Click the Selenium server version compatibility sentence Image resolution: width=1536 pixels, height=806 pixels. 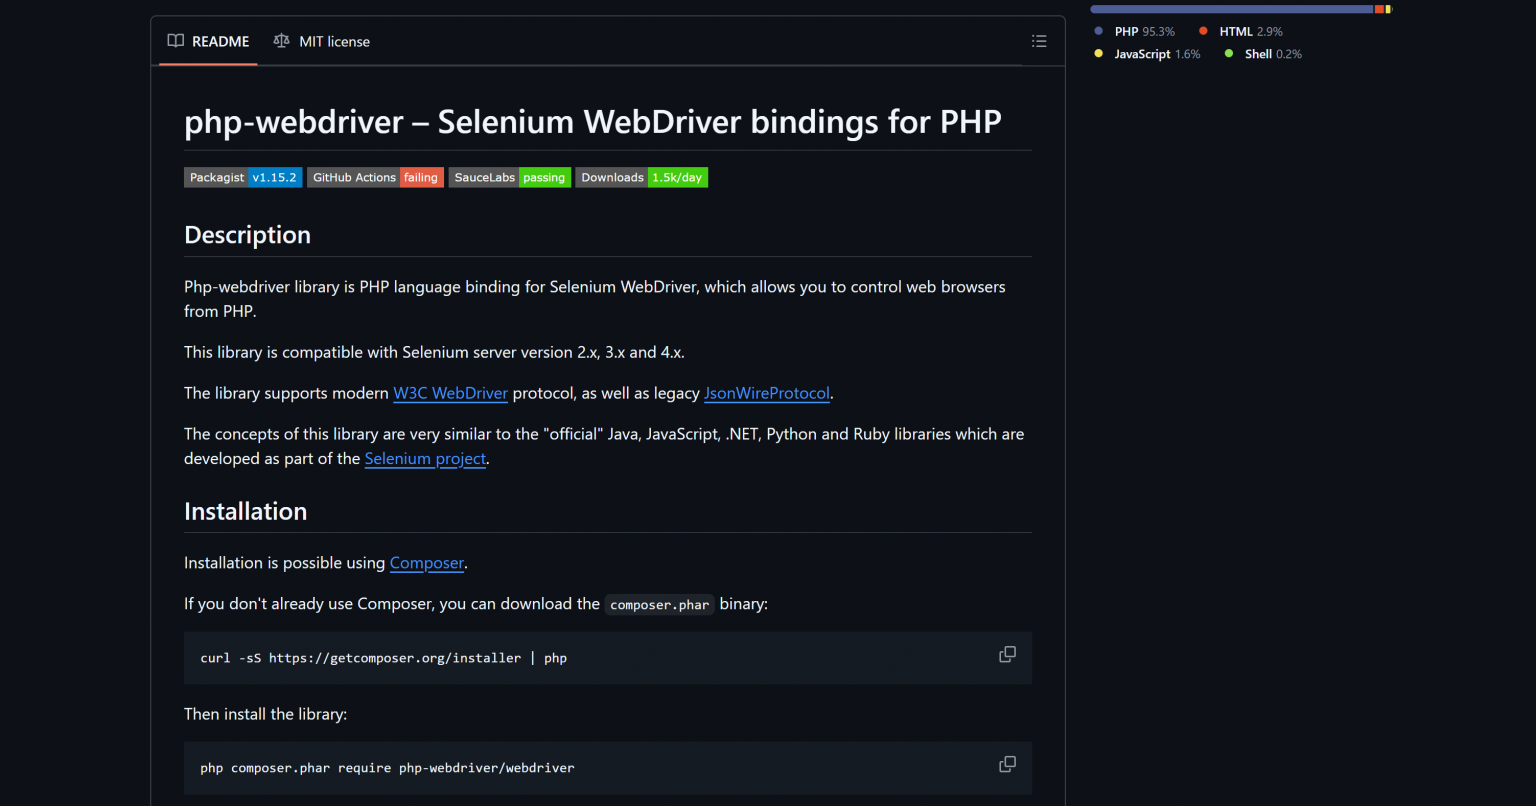pos(434,352)
